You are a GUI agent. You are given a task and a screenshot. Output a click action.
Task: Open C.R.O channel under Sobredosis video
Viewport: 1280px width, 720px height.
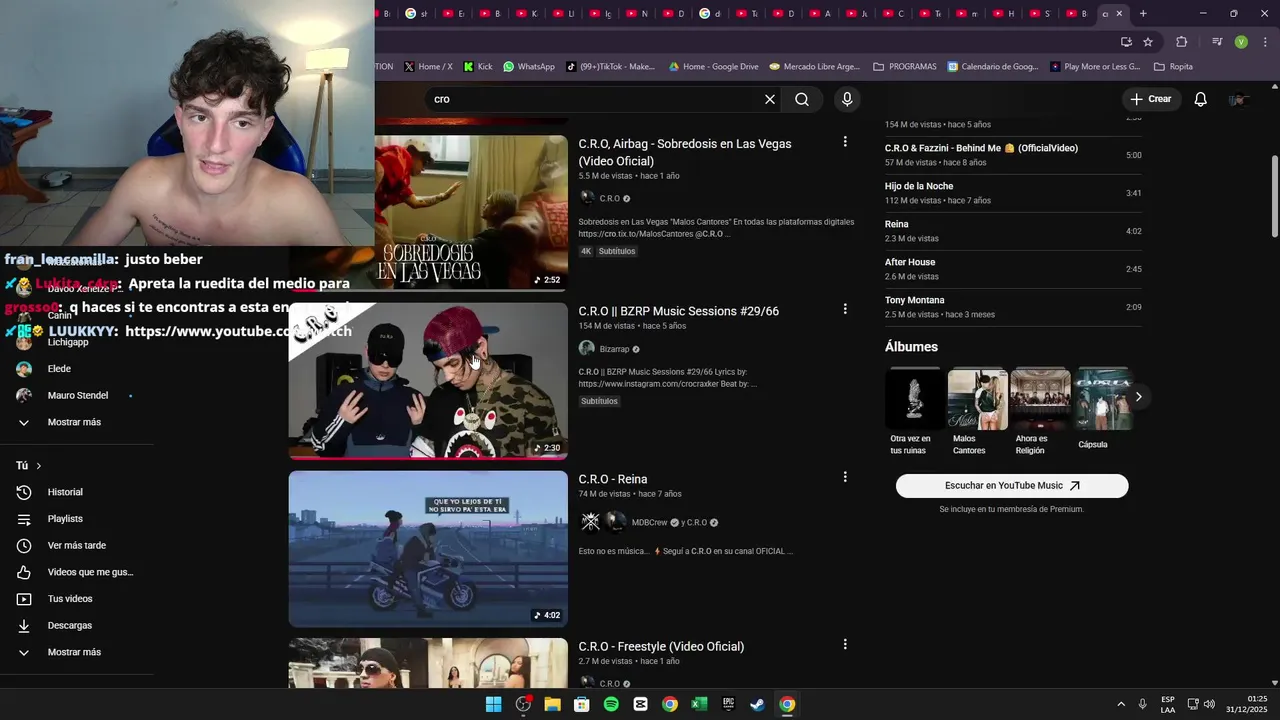[x=609, y=198]
